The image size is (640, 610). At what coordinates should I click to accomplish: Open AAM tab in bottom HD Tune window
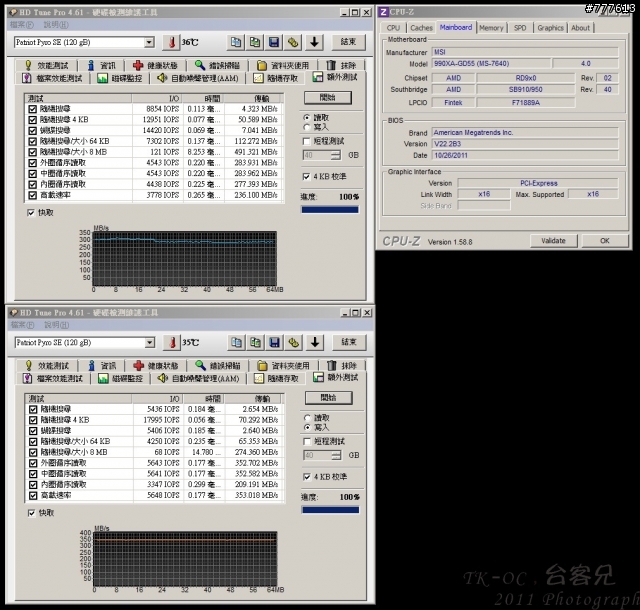point(198,378)
